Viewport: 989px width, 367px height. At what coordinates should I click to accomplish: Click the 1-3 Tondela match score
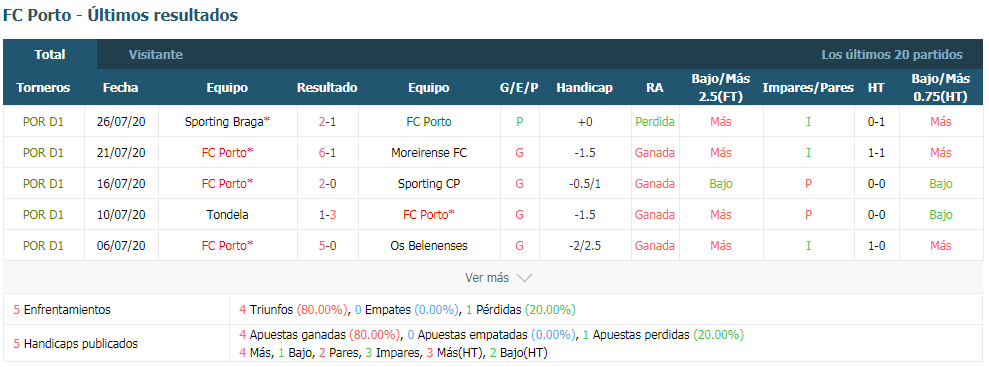pos(327,214)
